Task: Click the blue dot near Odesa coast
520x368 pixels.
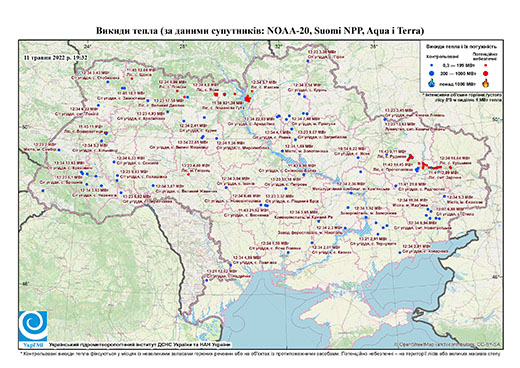Action: pyautogui.click(x=207, y=280)
